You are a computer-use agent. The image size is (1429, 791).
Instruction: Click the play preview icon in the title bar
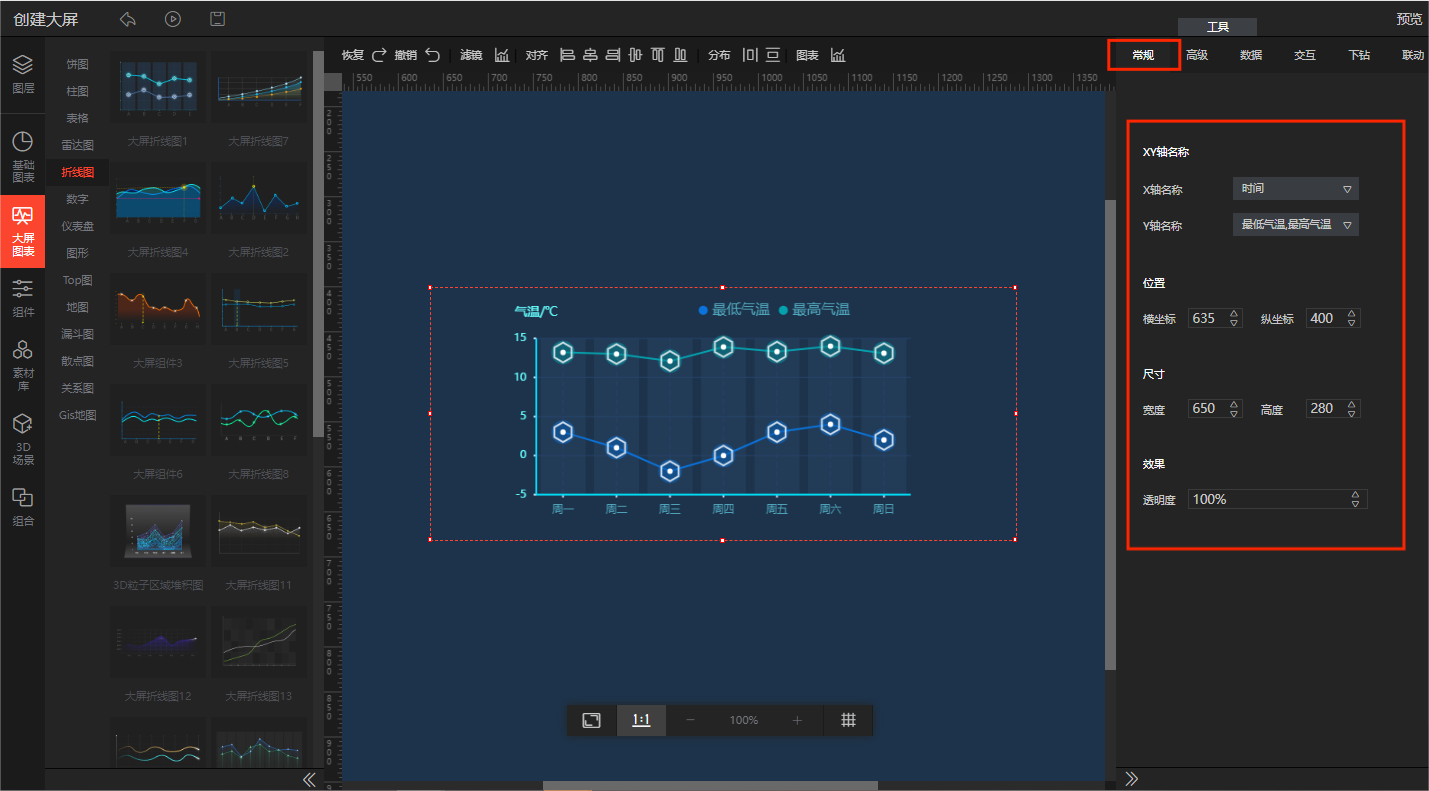tap(173, 19)
